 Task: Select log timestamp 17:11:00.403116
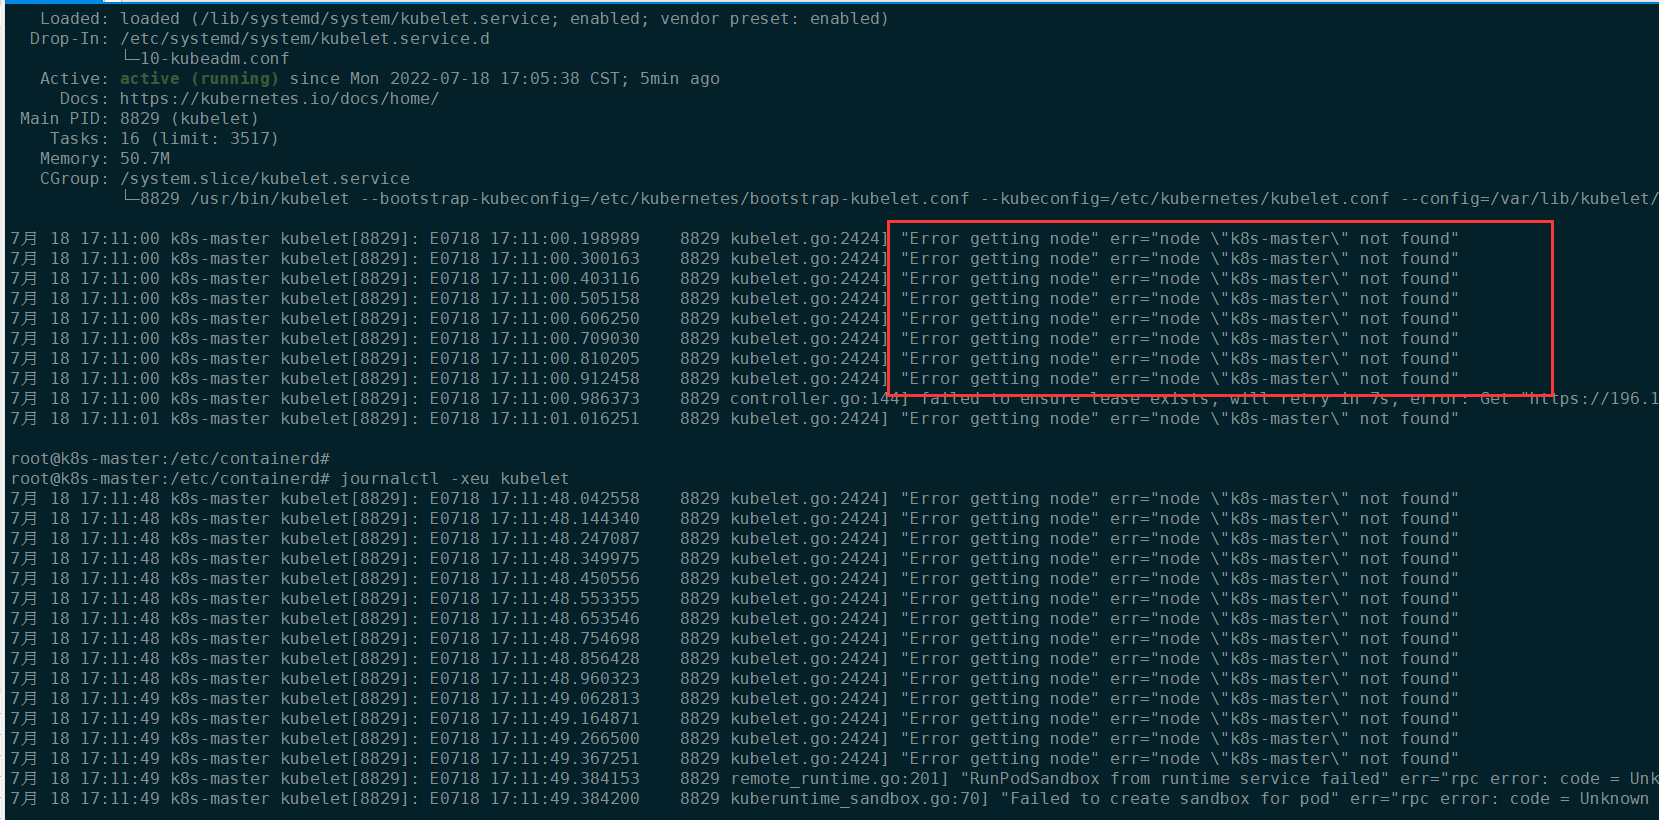pyautogui.click(x=564, y=278)
